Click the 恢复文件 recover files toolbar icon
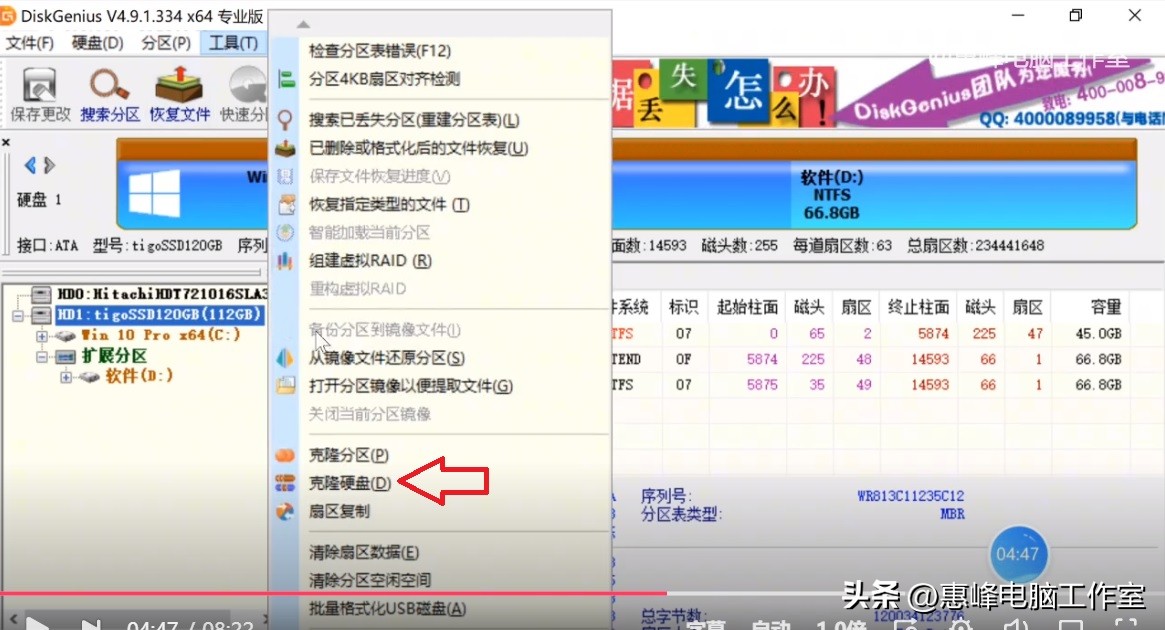Viewport: 1165px width, 630px height. [180, 94]
